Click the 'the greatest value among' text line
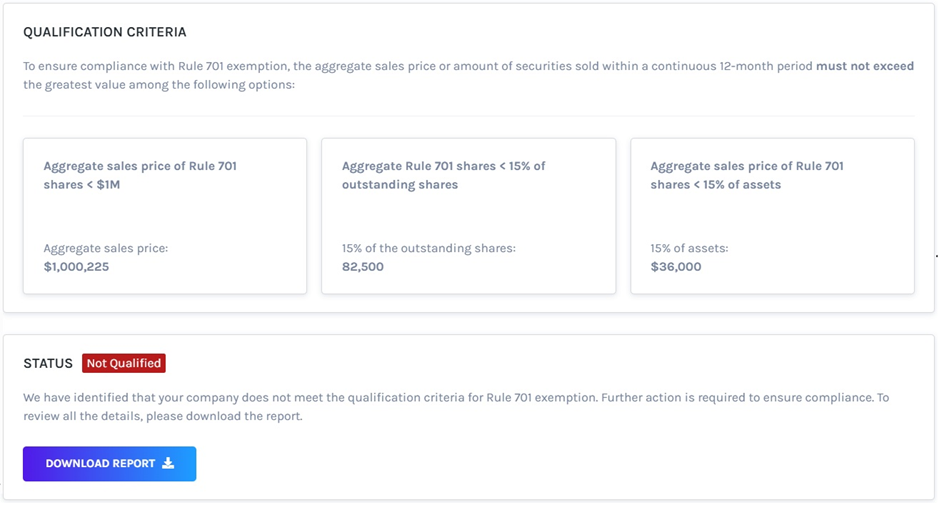The width and height of the screenshot is (939, 505). pos(159,85)
